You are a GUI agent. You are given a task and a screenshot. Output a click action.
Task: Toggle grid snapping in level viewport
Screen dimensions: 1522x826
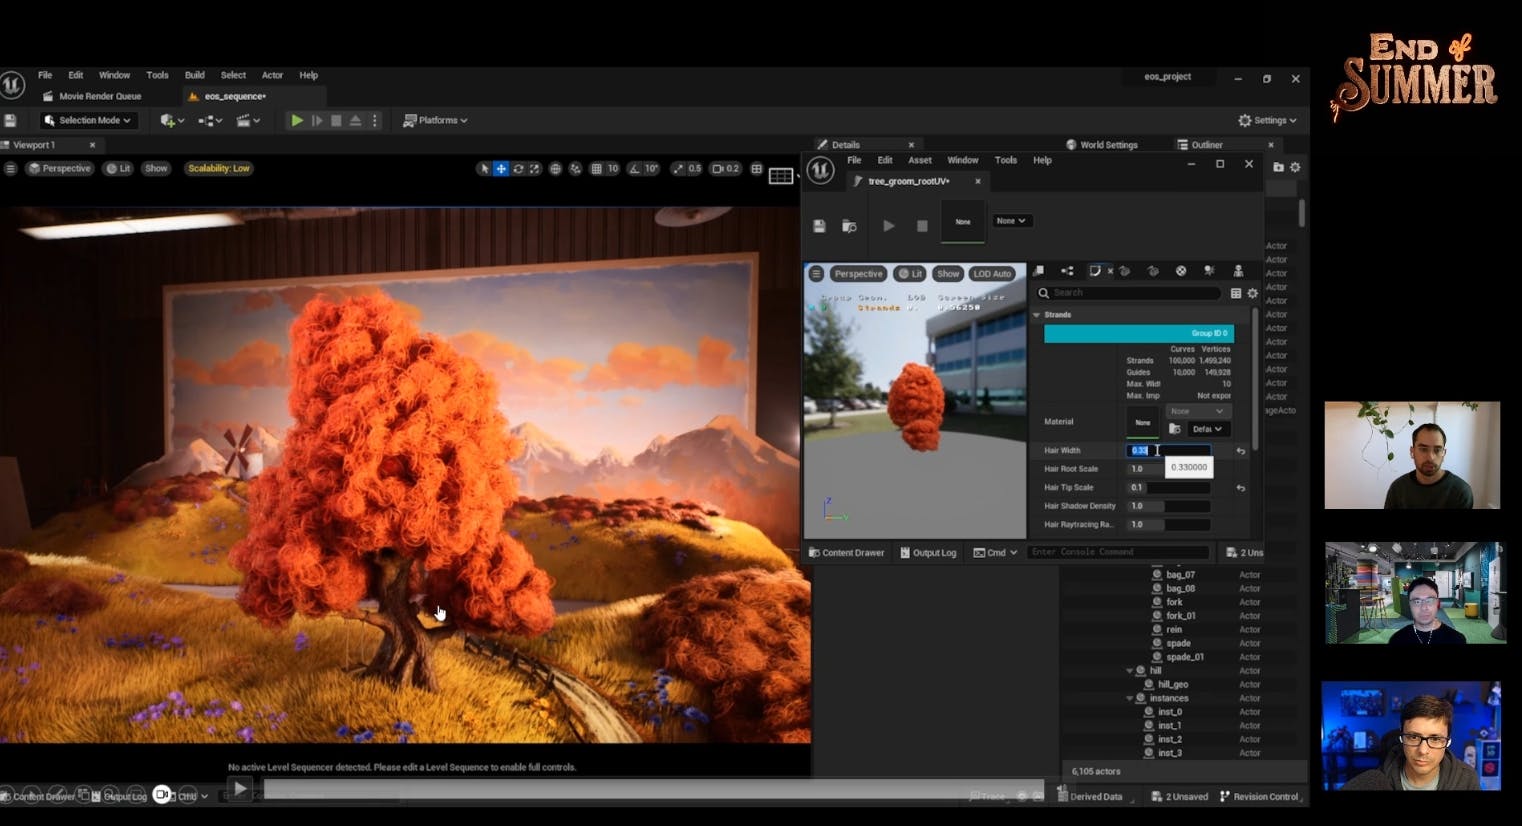click(597, 169)
